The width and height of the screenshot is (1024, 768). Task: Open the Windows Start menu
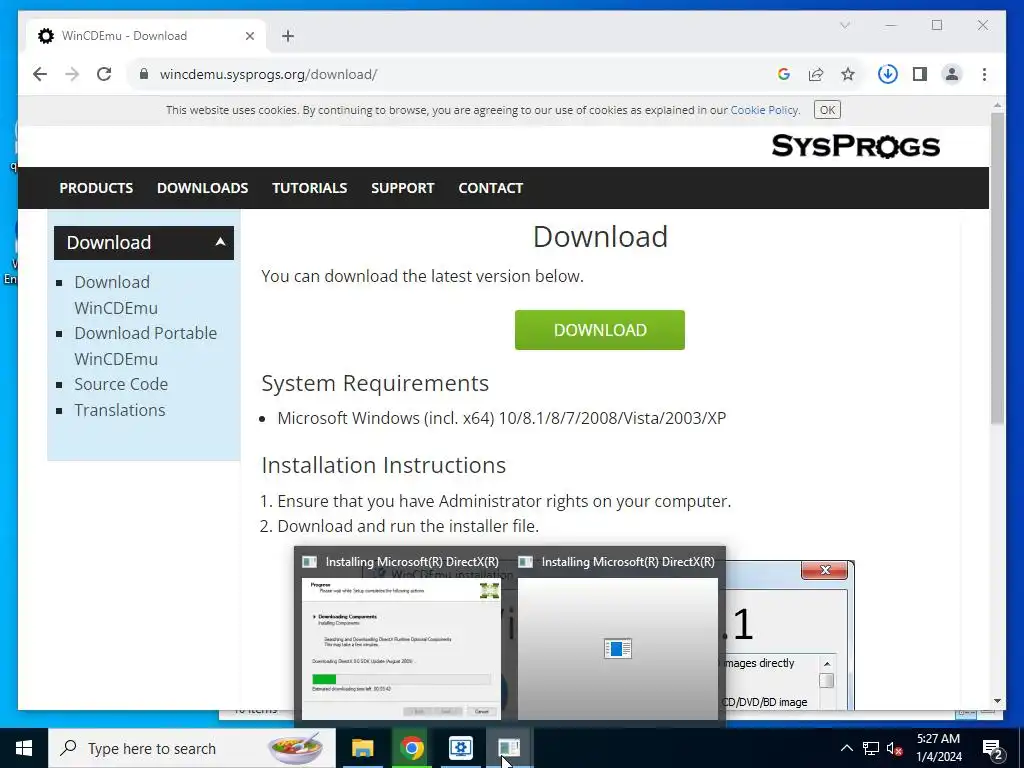[24, 748]
